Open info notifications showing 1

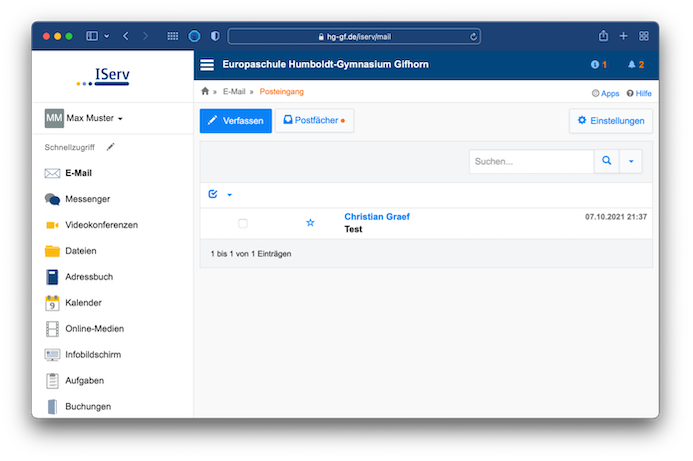point(598,65)
